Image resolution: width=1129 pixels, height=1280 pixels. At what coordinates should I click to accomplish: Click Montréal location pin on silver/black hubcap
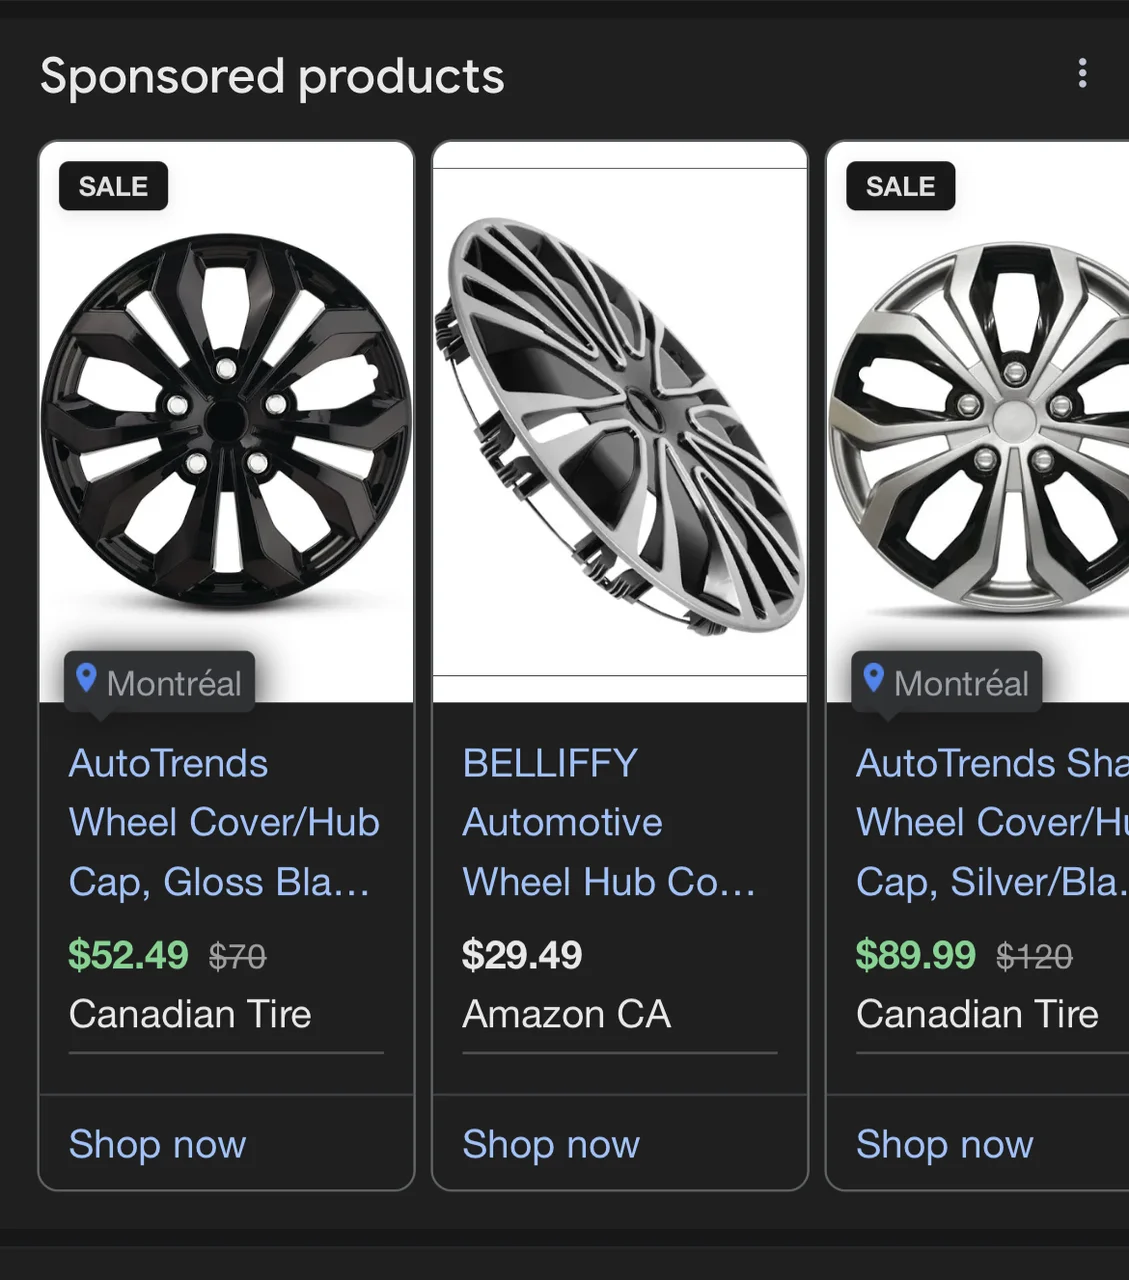[947, 683]
